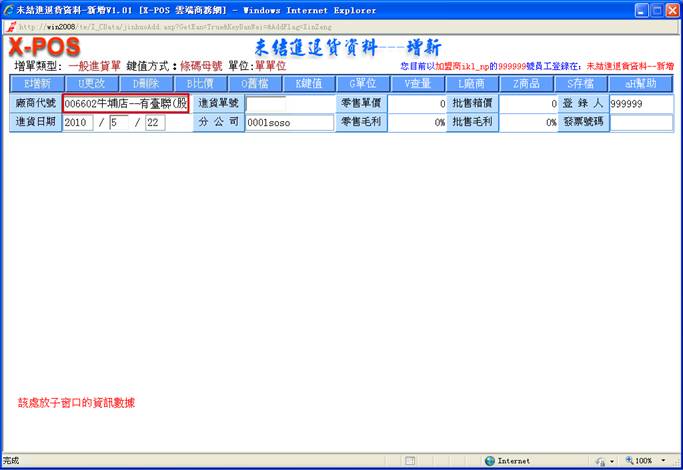Click the Internet security zone globe icon
This screenshot has height=470, width=683.
click(x=490, y=461)
